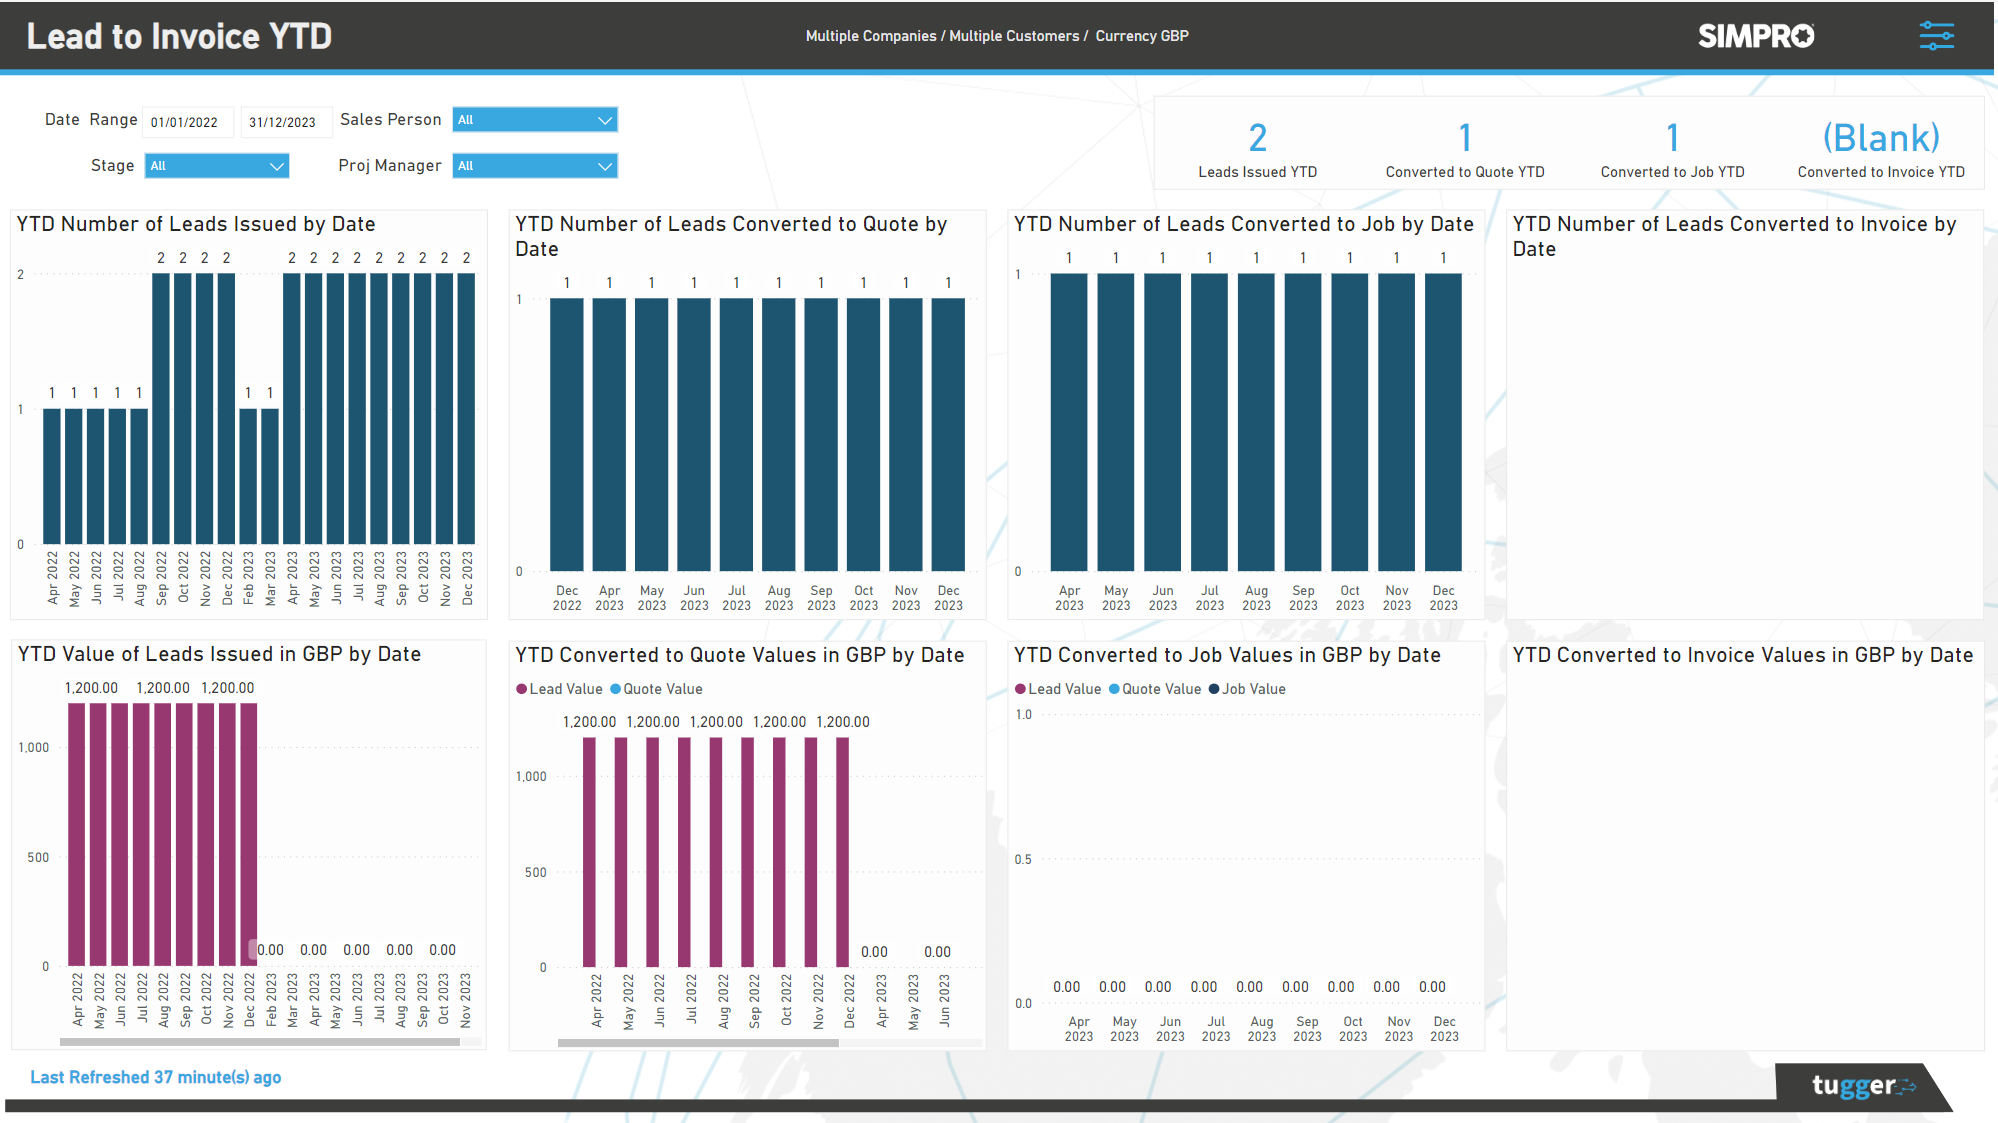
Task: Select the Dec 2022 bar in Quote conversions chart
Action: [x=567, y=430]
